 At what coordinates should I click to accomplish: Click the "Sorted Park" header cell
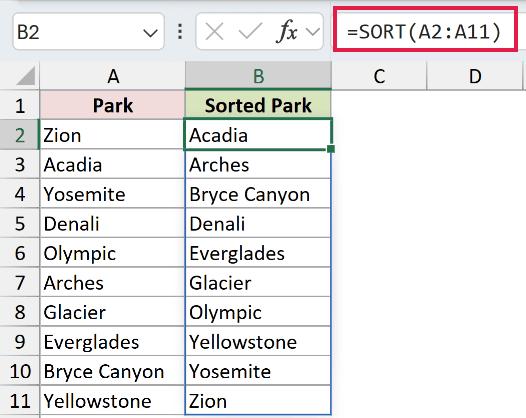click(x=258, y=105)
